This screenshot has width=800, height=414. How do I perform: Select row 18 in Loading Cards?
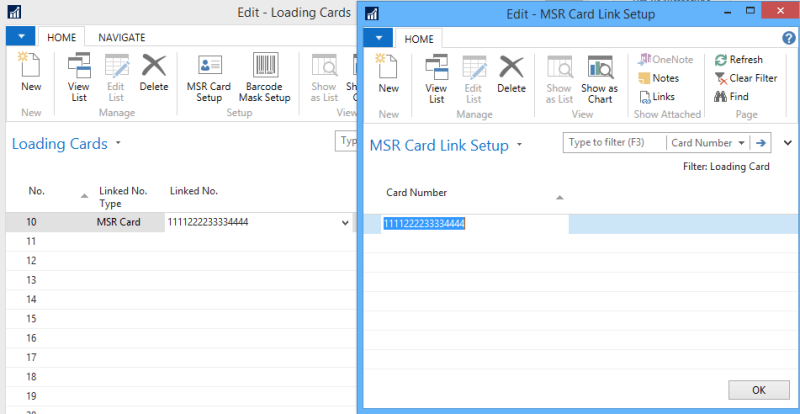[181, 377]
